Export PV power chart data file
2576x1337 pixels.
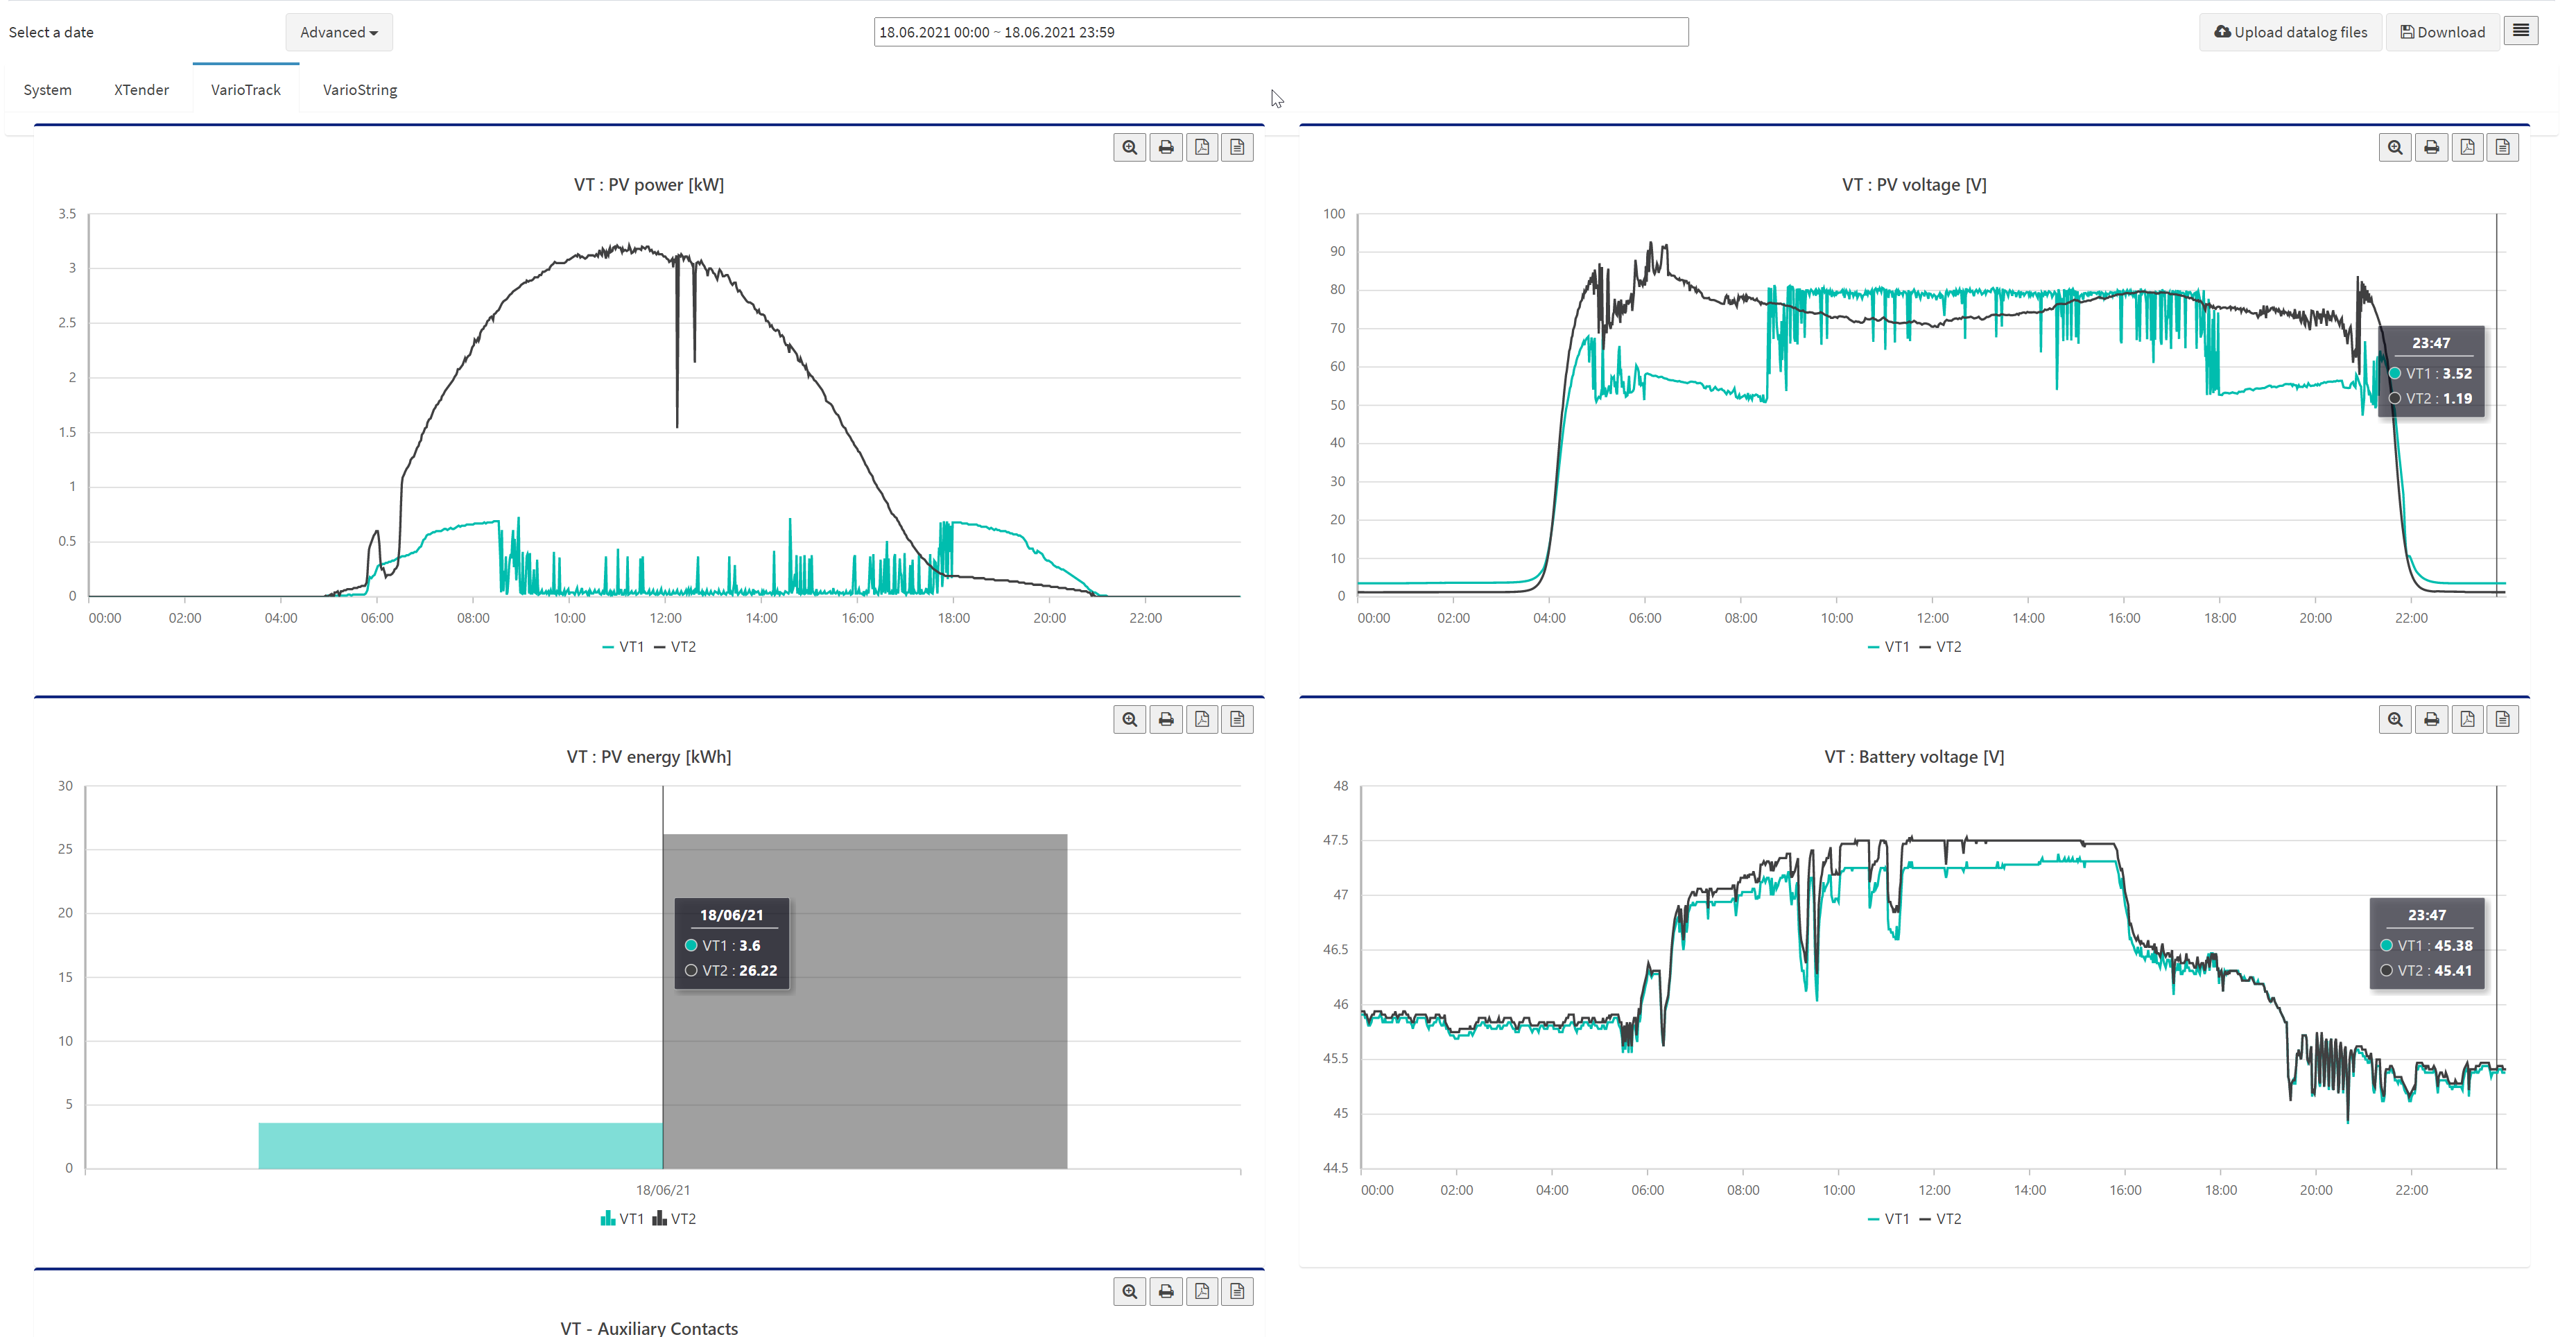click(x=1238, y=147)
